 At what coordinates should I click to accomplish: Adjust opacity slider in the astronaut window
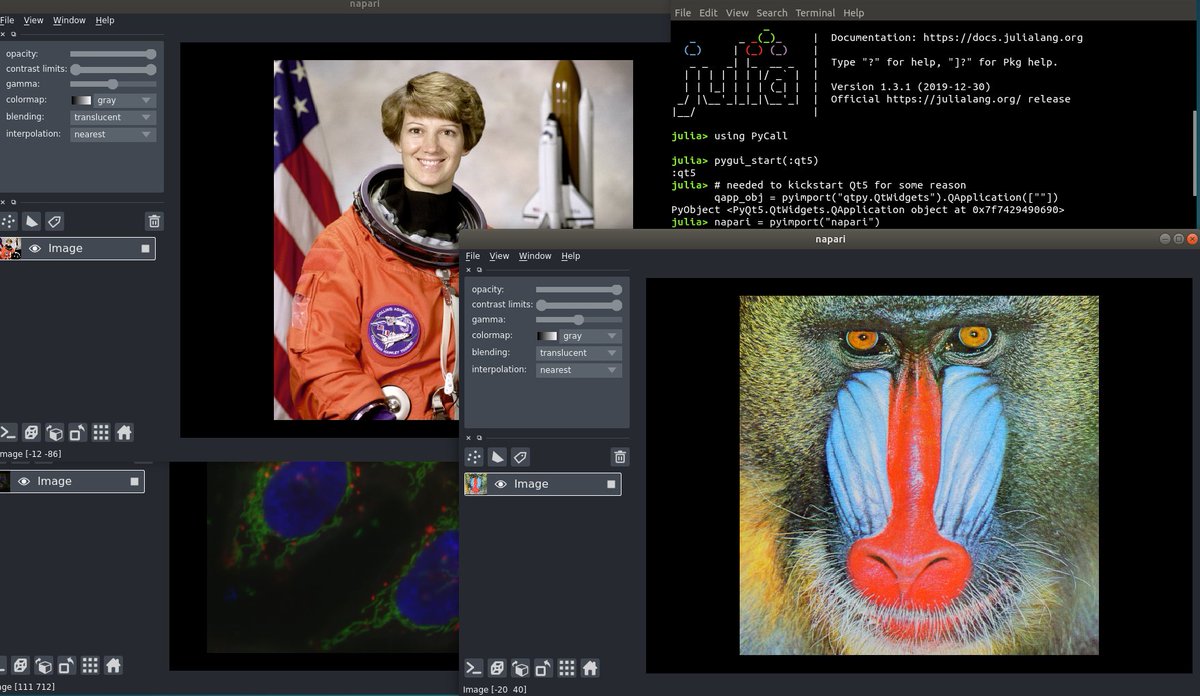tap(113, 54)
